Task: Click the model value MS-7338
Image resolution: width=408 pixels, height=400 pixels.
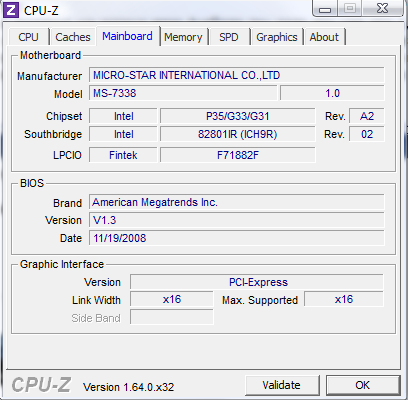Action: tap(183, 93)
